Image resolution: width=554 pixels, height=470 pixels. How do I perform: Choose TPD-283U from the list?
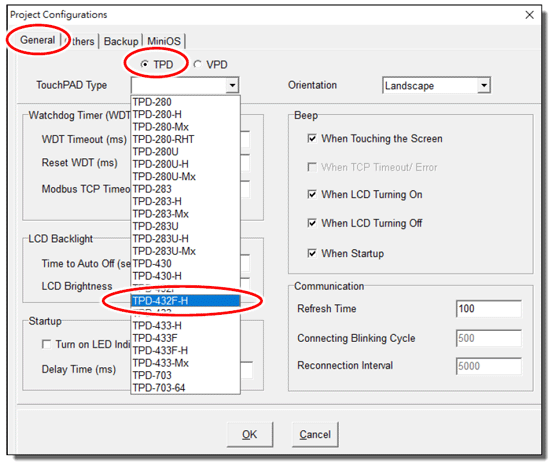click(185, 227)
